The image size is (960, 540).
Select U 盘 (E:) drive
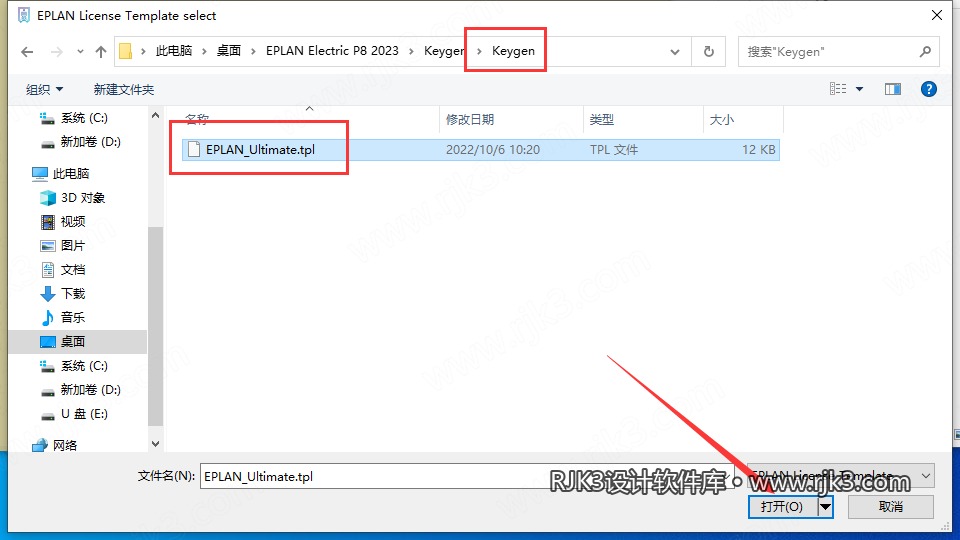click(84, 414)
